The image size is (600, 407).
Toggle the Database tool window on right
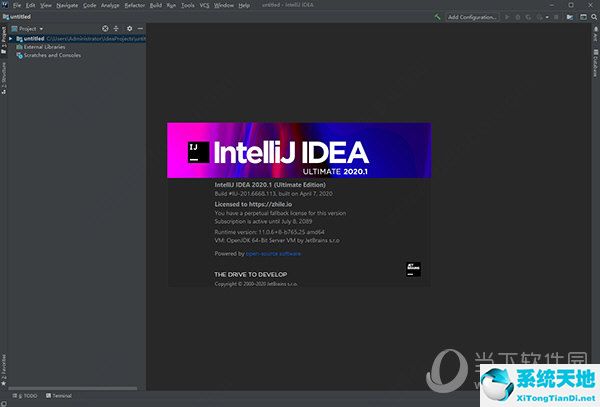tap(594, 65)
